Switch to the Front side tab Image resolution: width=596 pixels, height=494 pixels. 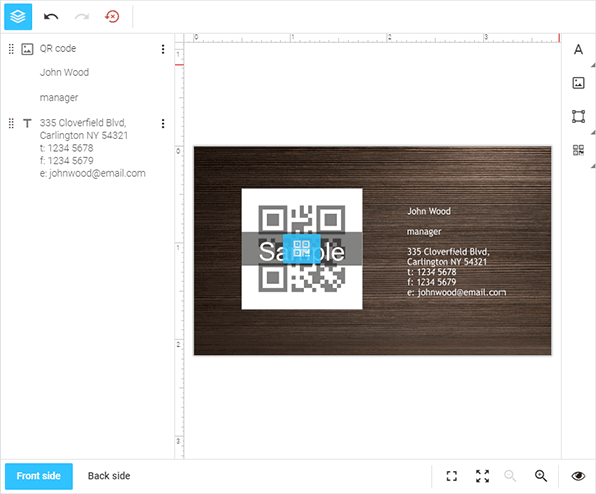coord(39,476)
